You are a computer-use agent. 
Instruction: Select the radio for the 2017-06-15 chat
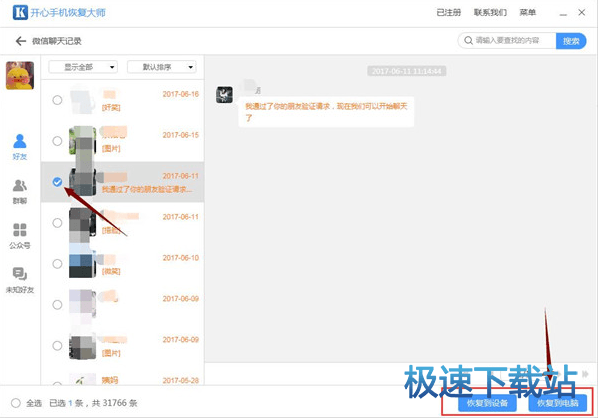coord(57,141)
